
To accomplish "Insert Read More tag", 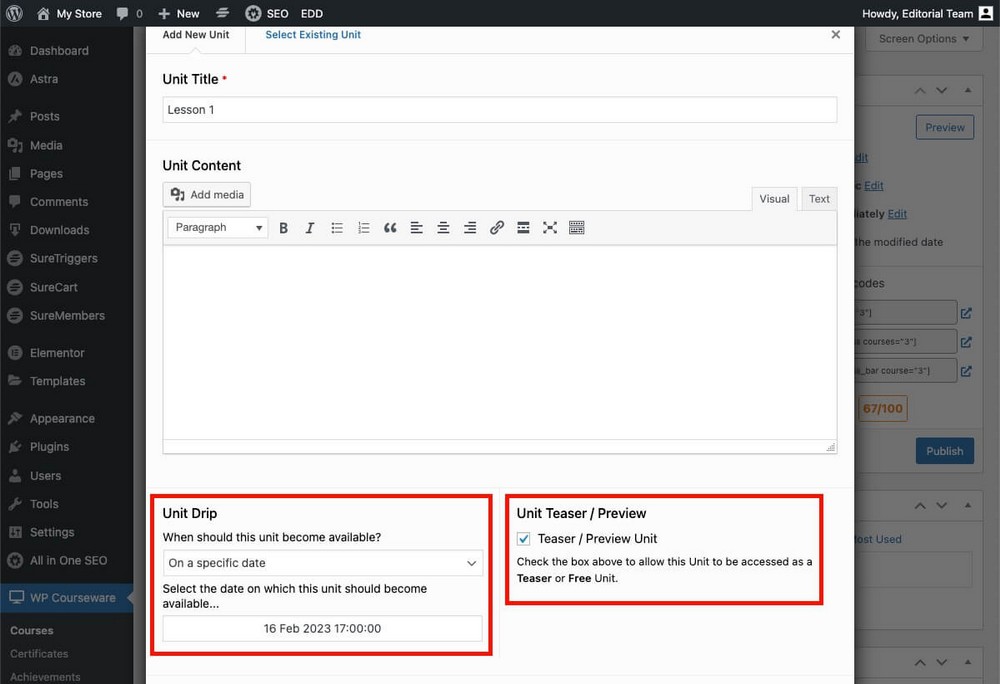I will click(523, 228).
